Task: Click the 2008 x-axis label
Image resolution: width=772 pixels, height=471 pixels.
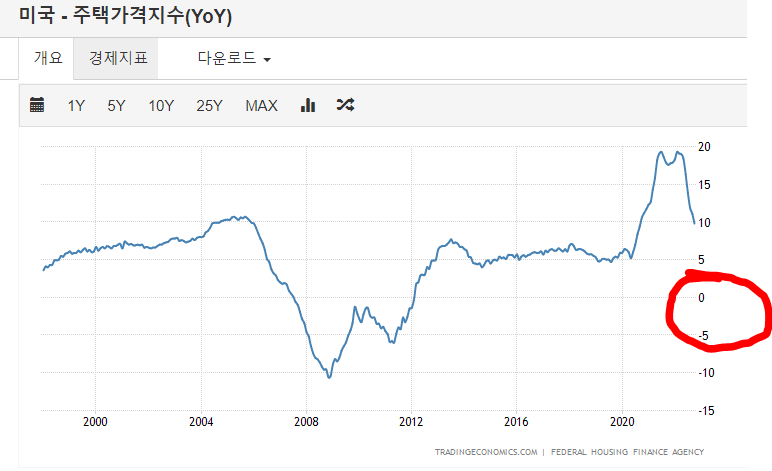Action: 306,422
